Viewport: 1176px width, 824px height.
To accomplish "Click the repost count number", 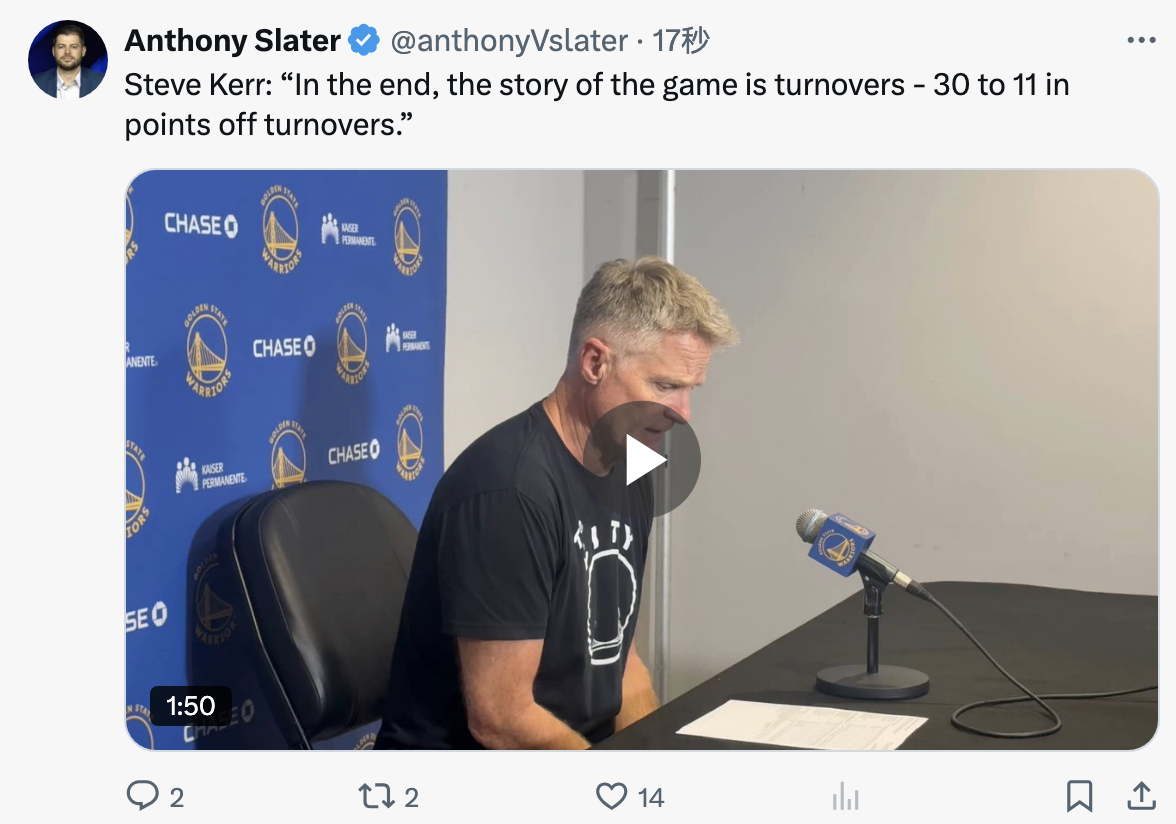I will pyautogui.click(x=412, y=798).
